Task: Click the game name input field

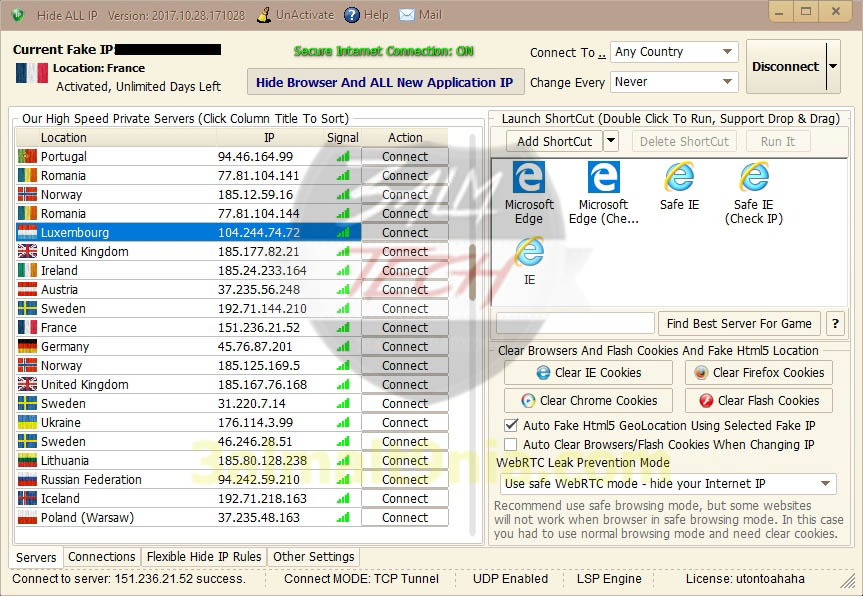Action: (575, 324)
